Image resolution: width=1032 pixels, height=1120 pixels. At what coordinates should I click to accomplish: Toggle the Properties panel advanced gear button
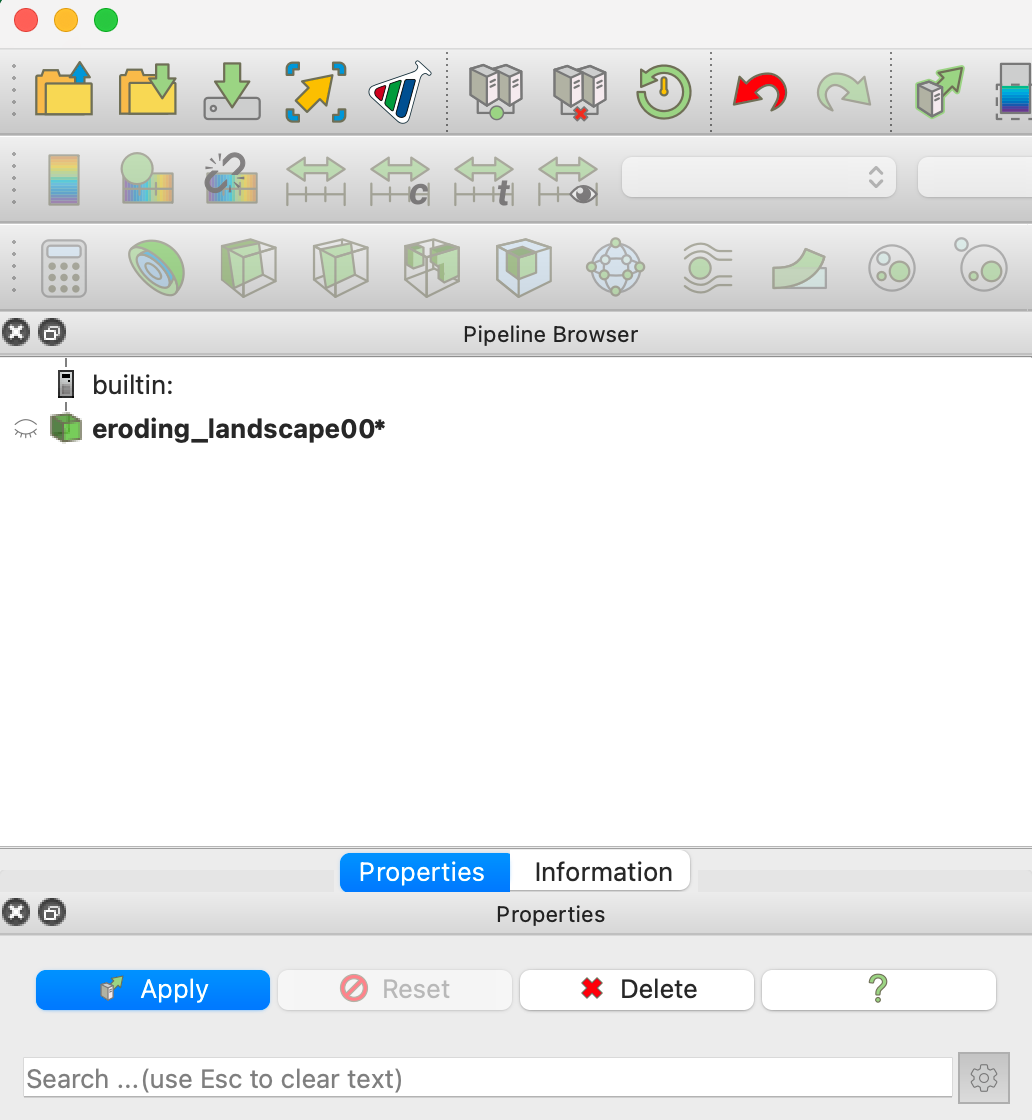pos(983,1078)
